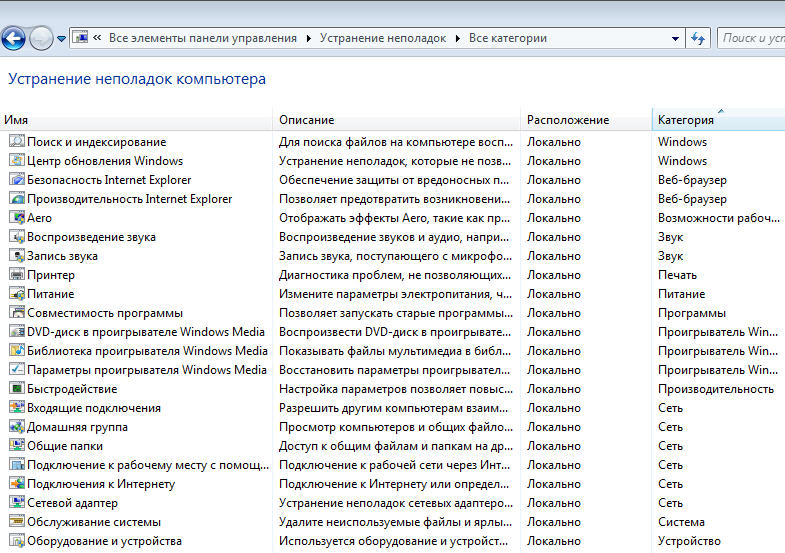The height and width of the screenshot is (553, 785).
Task: Click 'Локально' cell in Aero row
Action: pyautogui.click(x=554, y=218)
